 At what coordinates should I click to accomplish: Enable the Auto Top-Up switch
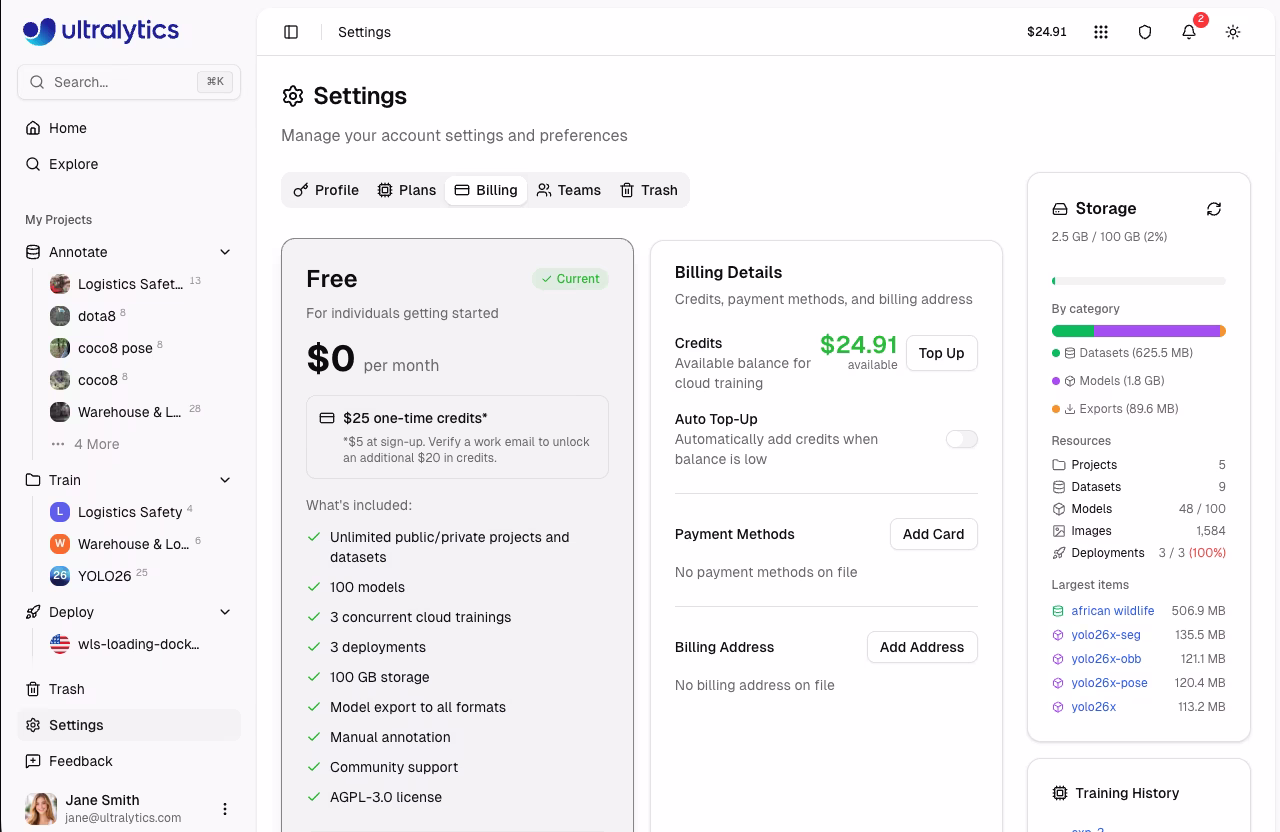961,439
